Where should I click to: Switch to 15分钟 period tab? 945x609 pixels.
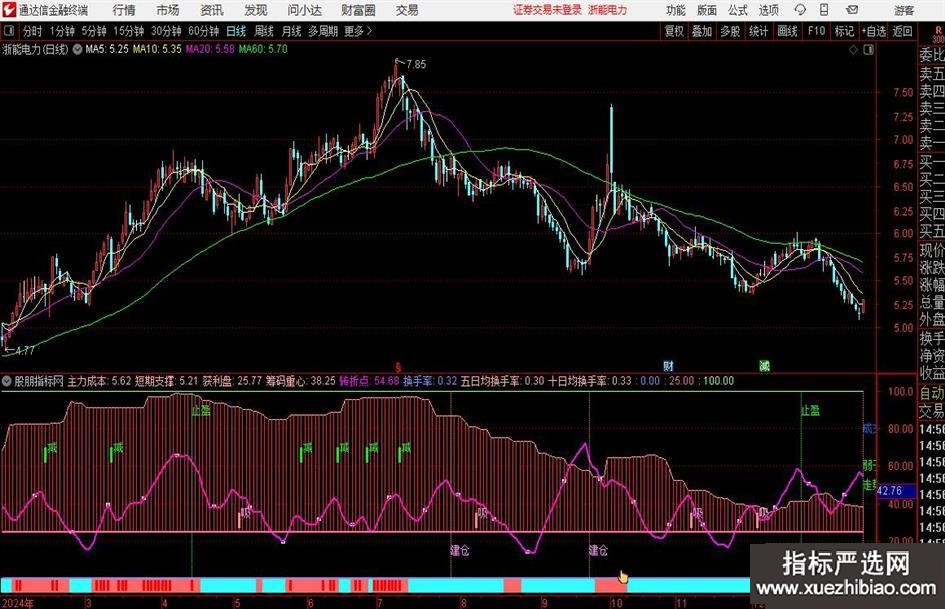(x=128, y=31)
